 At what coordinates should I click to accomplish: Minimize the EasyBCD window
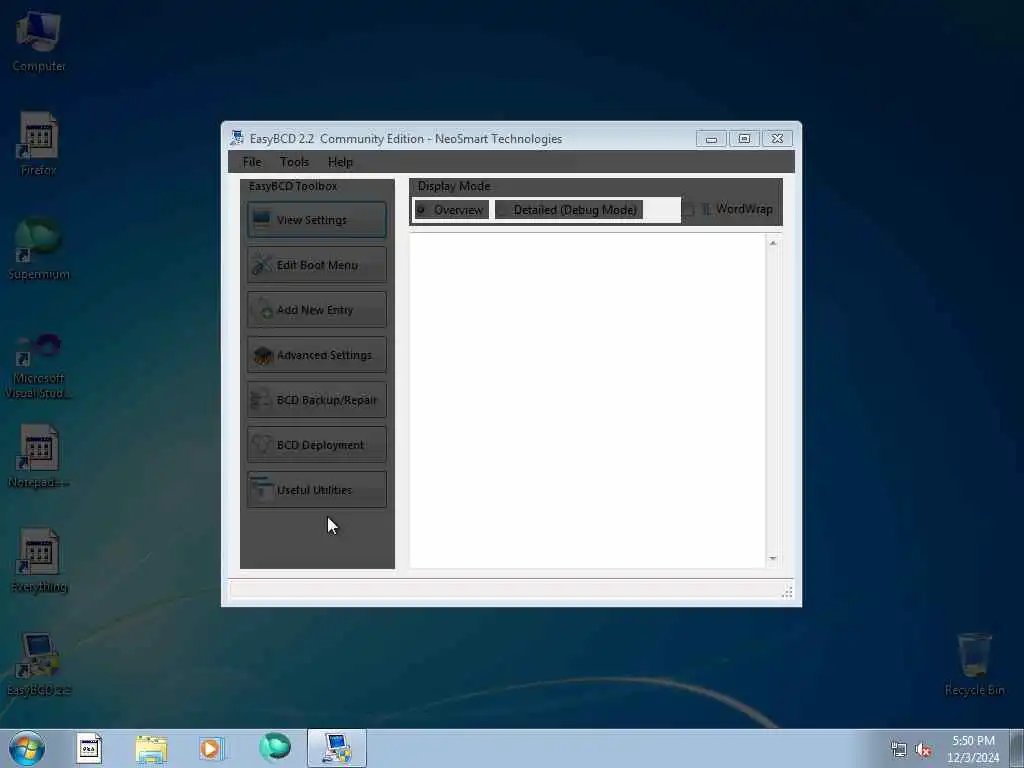point(711,138)
